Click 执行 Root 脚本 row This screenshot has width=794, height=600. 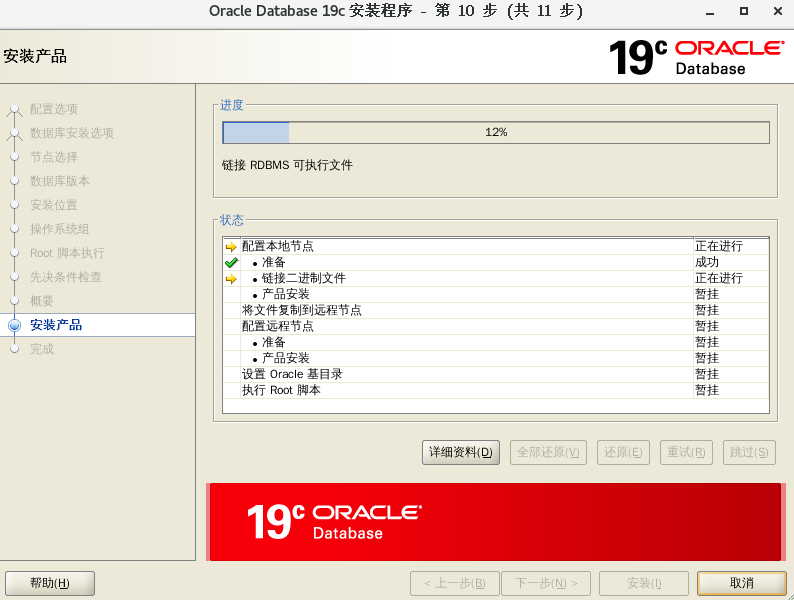(x=496, y=390)
